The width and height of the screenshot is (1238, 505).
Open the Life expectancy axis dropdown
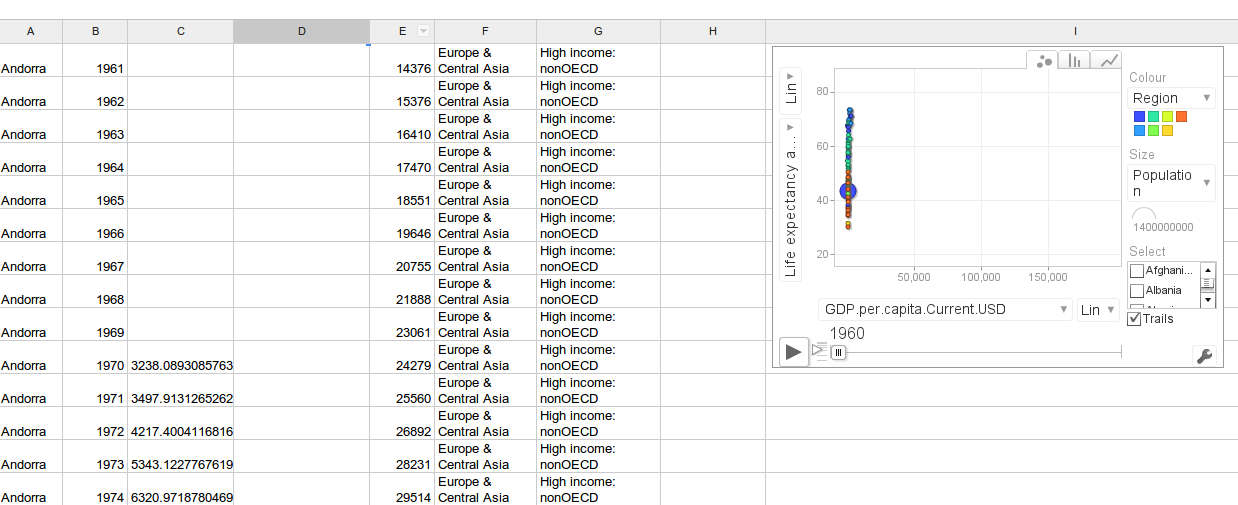(x=791, y=198)
